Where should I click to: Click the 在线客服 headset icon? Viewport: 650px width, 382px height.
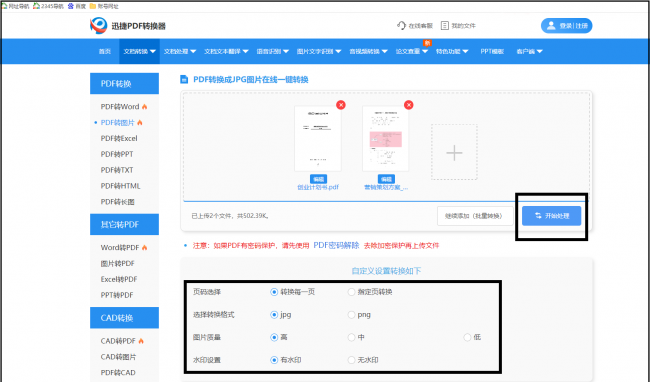point(401,26)
